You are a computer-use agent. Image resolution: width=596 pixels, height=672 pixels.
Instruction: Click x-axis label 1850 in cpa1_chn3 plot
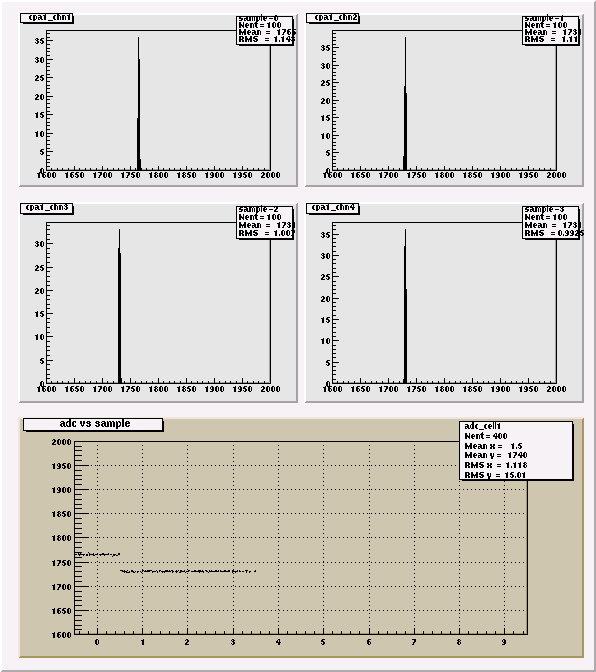(186, 389)
